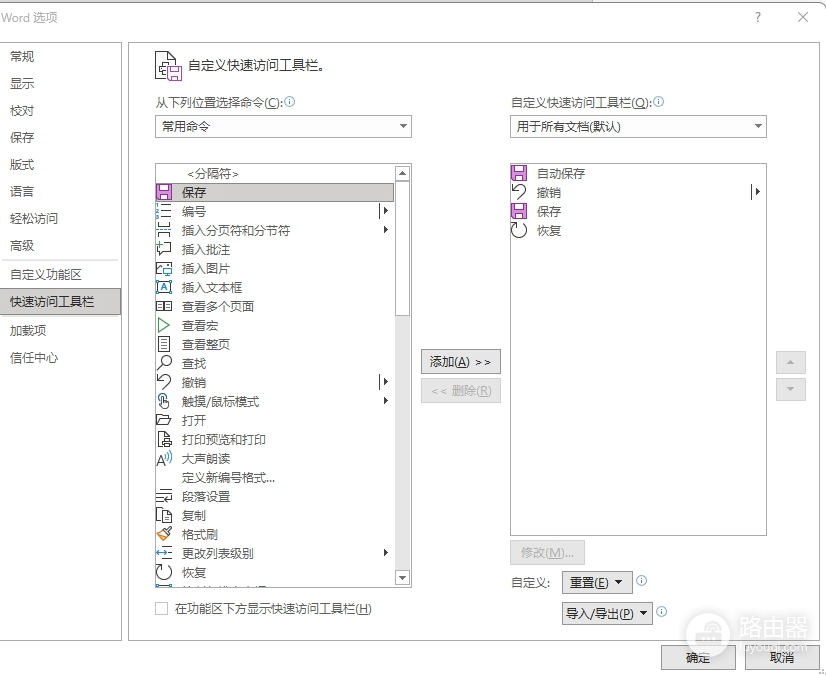Click the Copy (复制) icon
The width and height of the screenshot is (826, 675).
point(164,515)
